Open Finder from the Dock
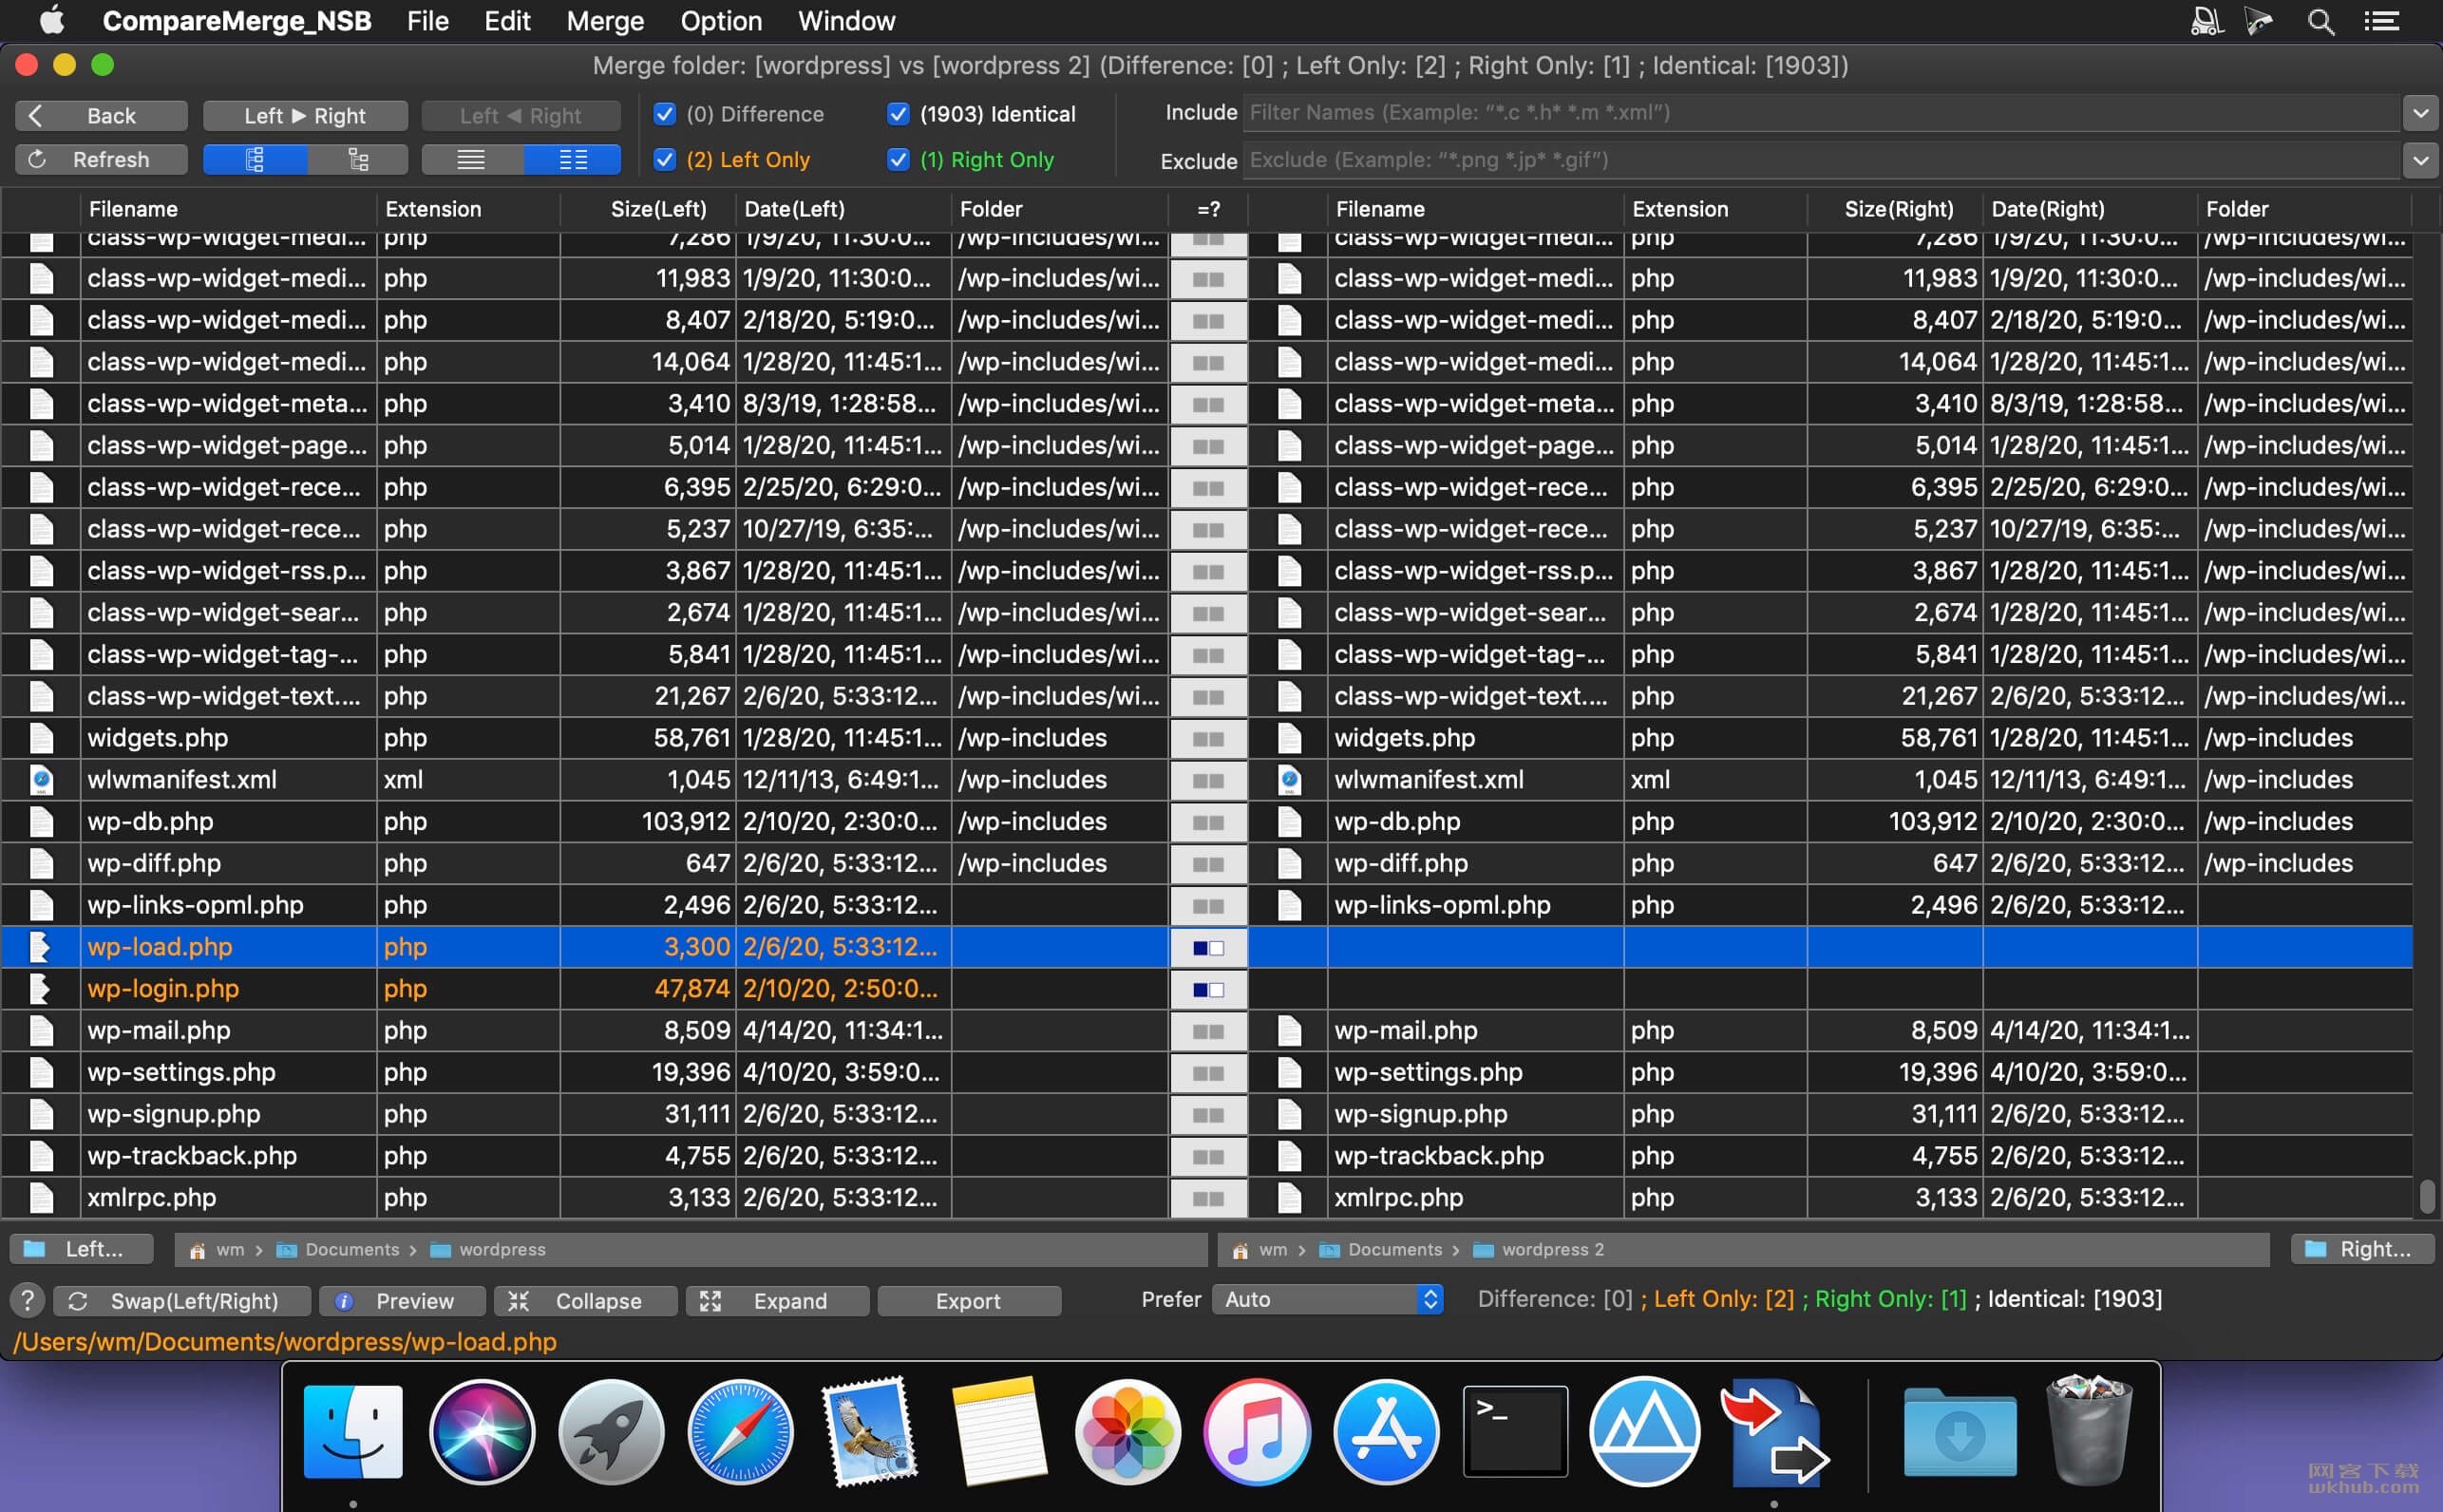Viewport: 2443px width, 1512px height. click(x=353, y=1431)
